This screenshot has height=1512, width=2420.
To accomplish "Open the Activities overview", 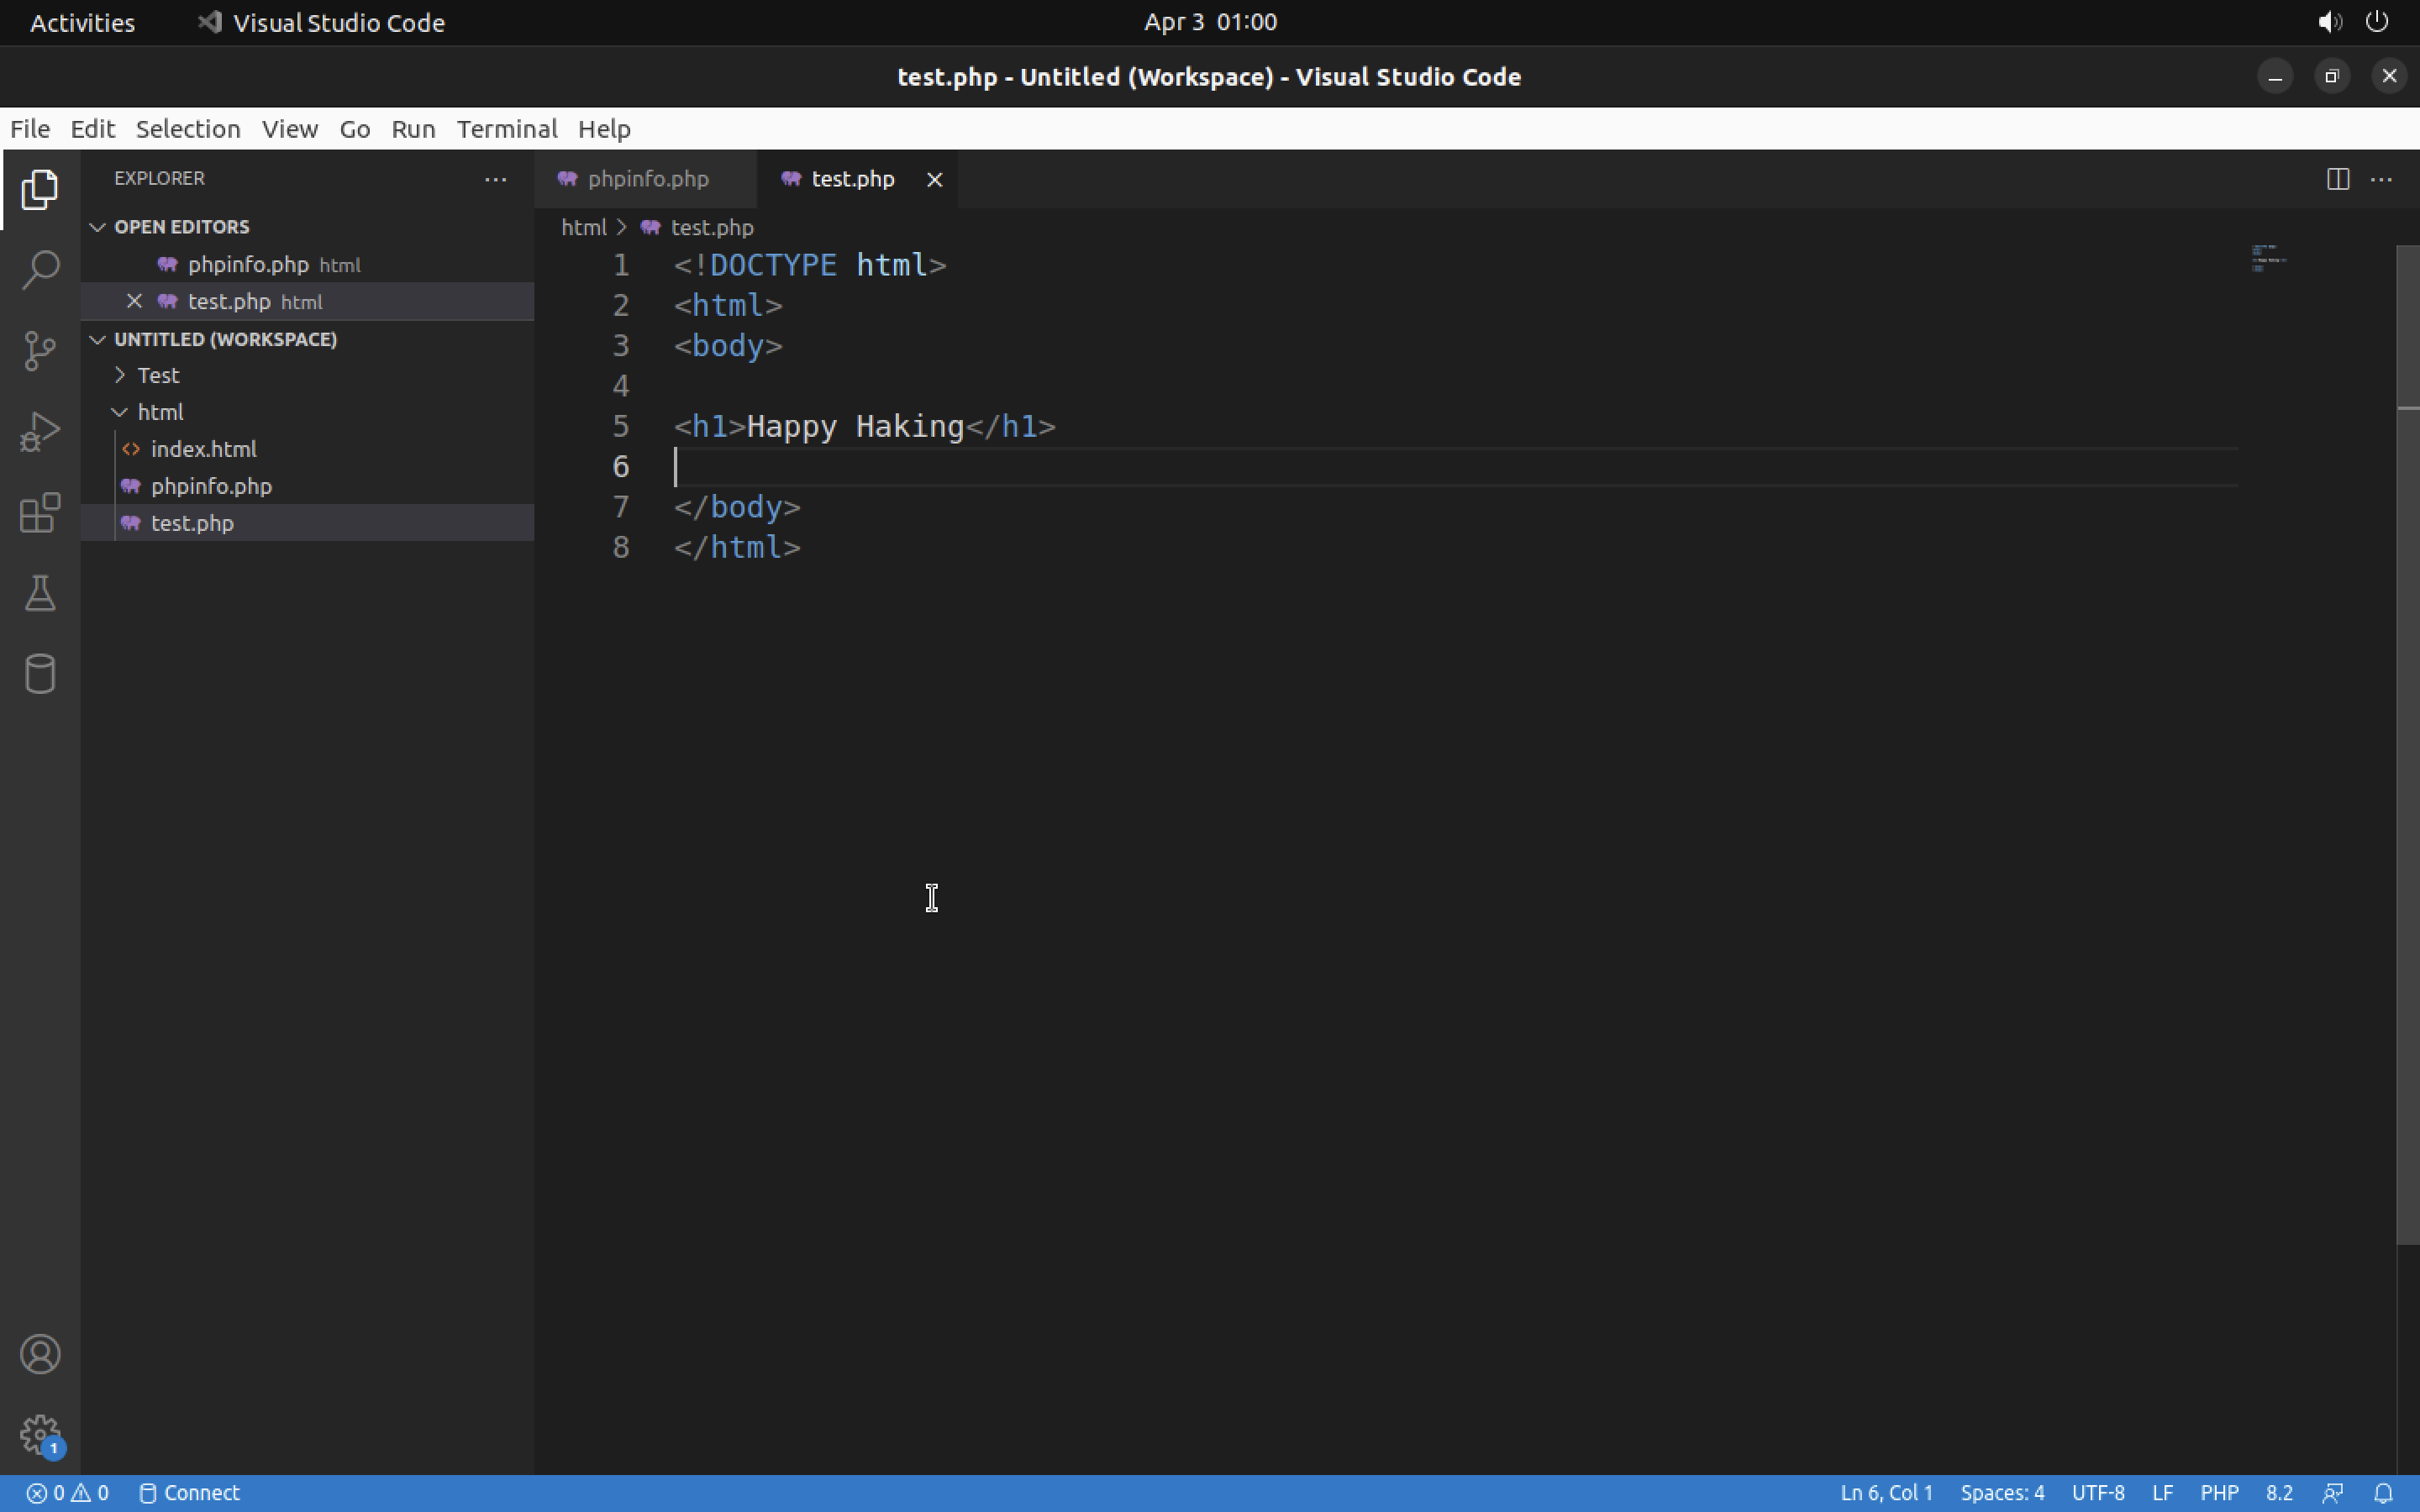I will pos(82,22).
